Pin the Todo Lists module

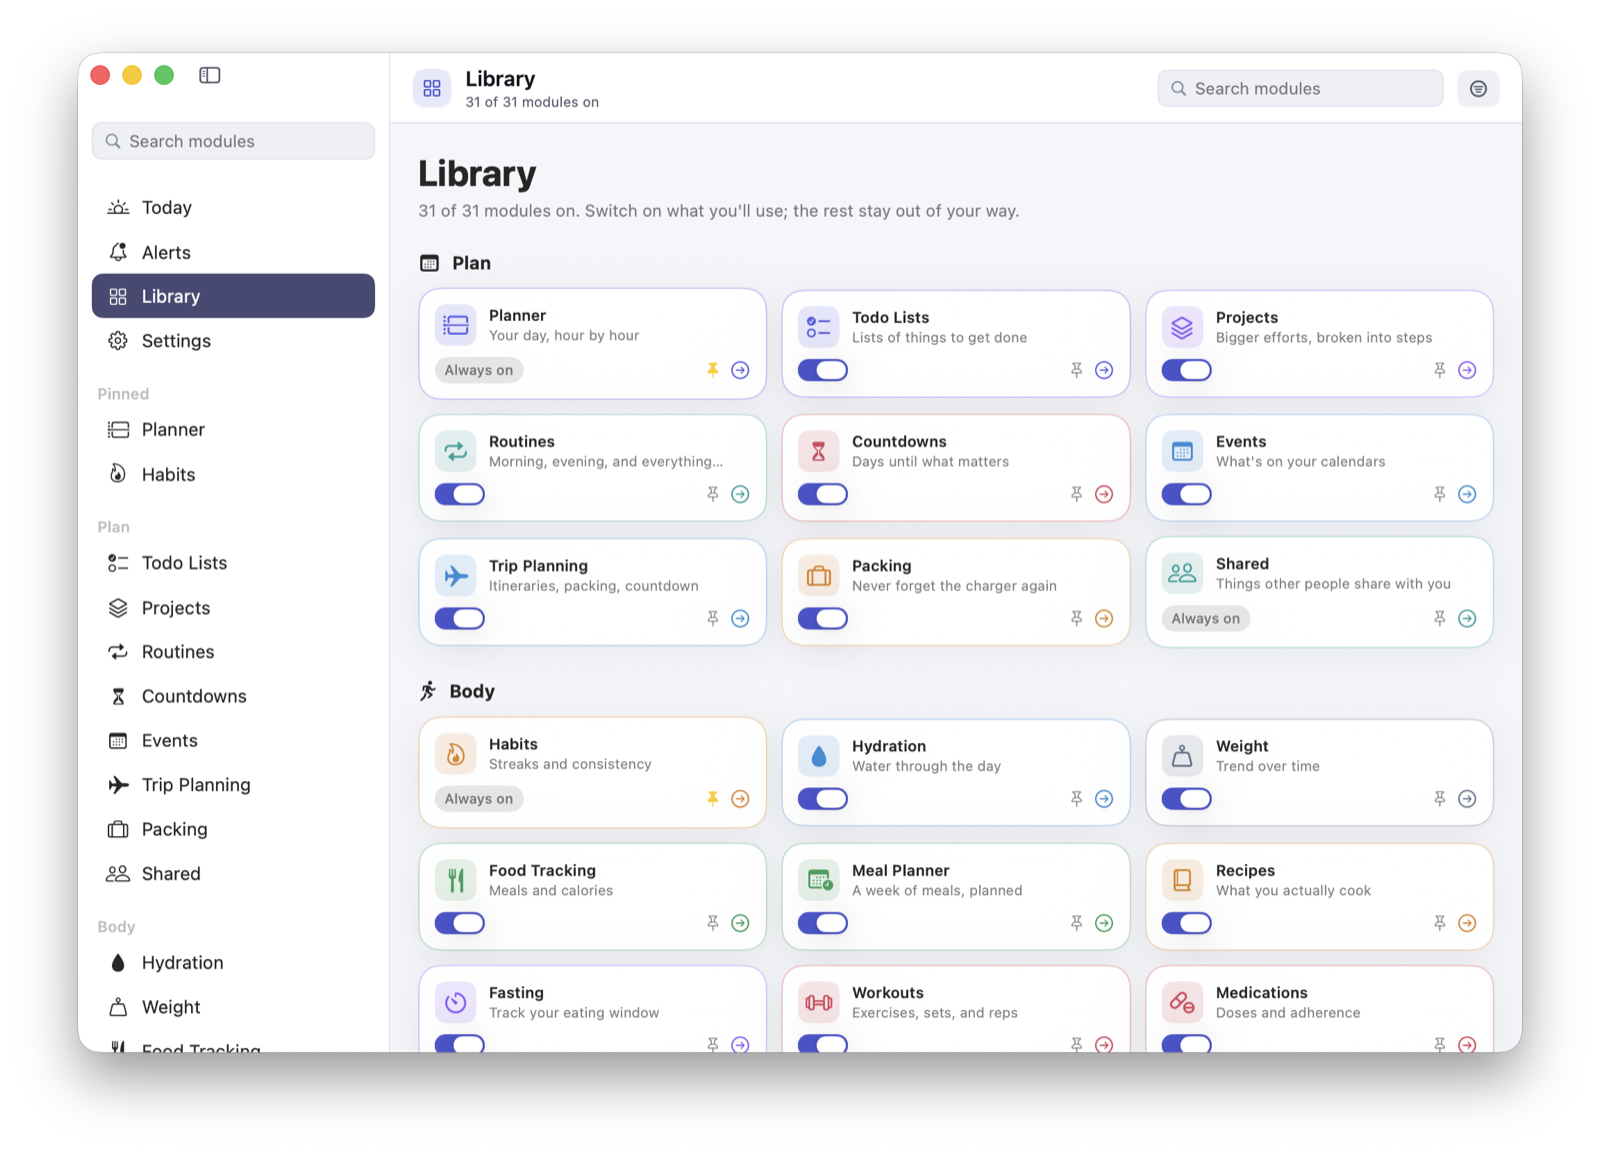click(x=1076, y=370)
